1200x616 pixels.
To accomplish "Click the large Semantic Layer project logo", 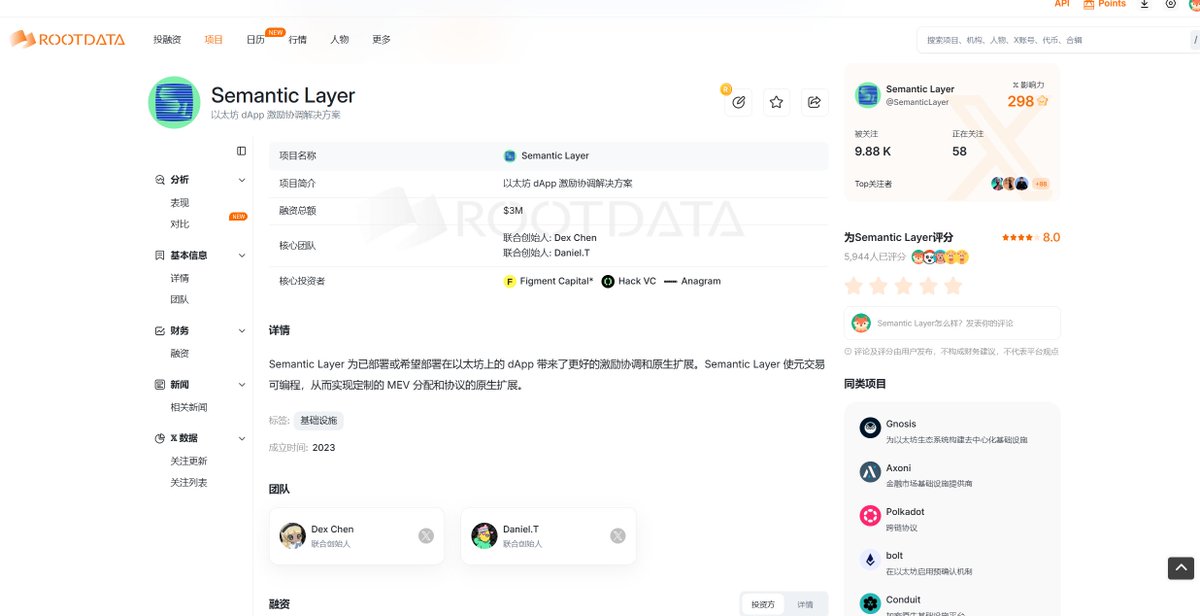I will coord(174,102).
